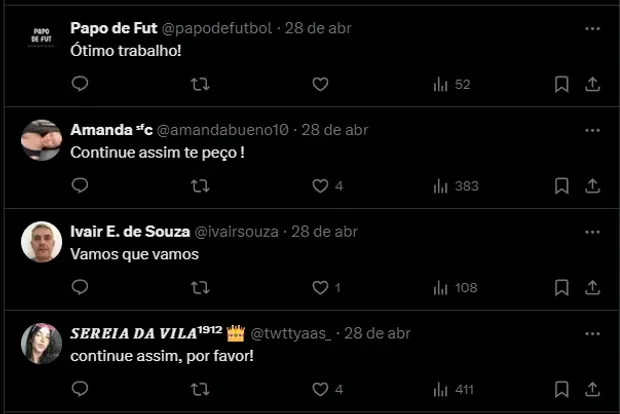Open Amanda's profile picture

click(42, 140)
